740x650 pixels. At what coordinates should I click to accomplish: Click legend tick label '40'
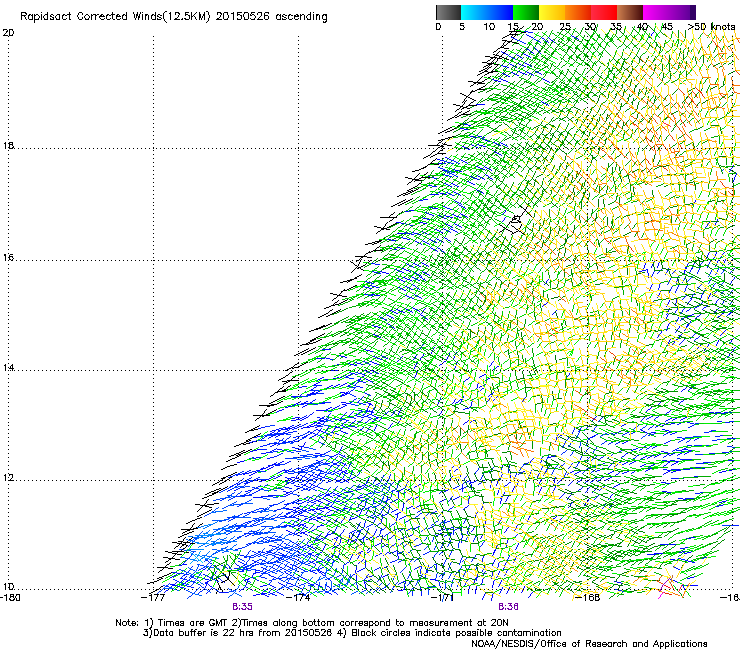click(642, 27)
